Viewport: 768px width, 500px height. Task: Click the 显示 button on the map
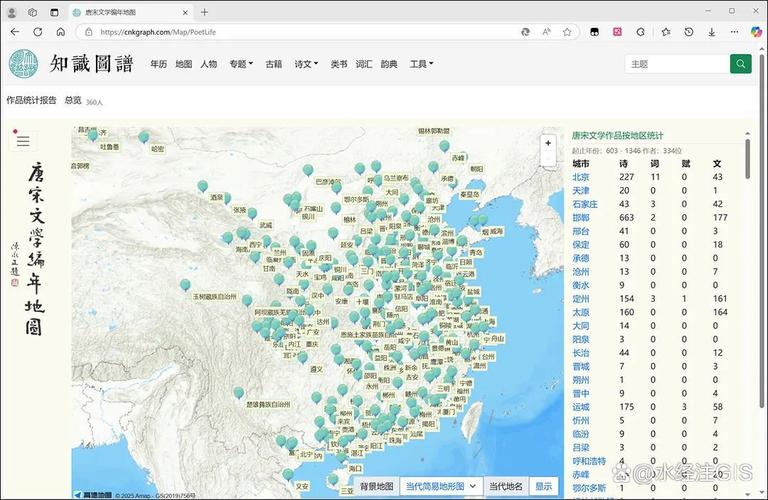544,486
